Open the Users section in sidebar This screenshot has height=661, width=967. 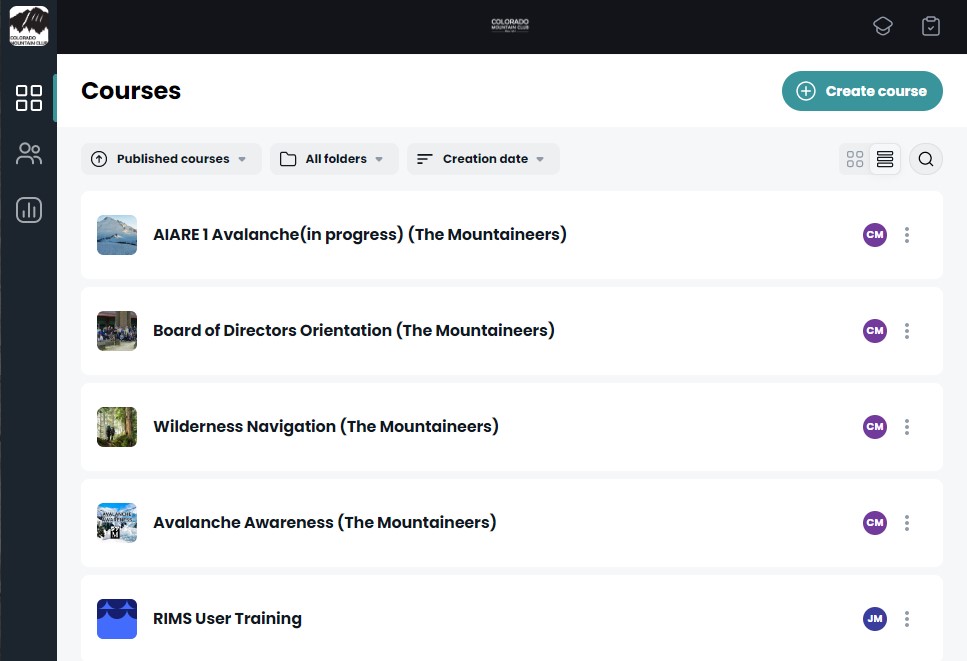tap(29, 154)
